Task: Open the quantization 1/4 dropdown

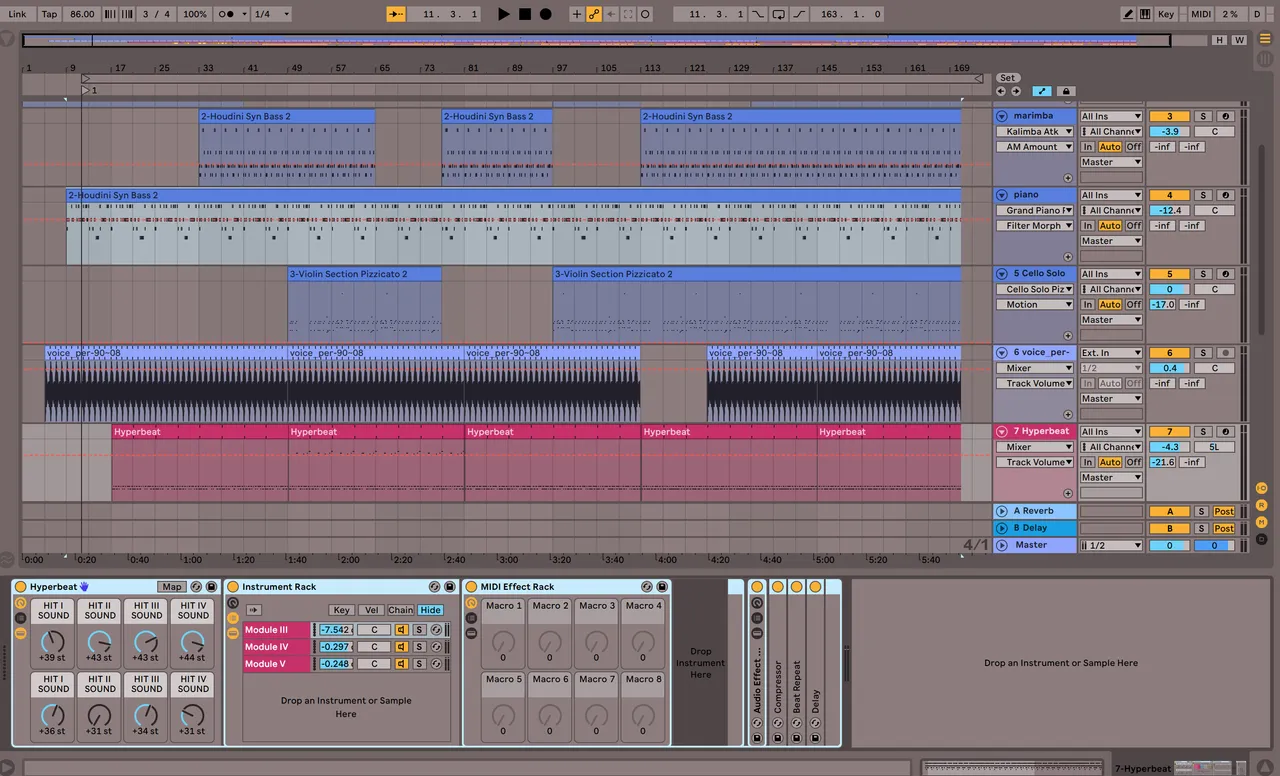Action: click(270, 14)
